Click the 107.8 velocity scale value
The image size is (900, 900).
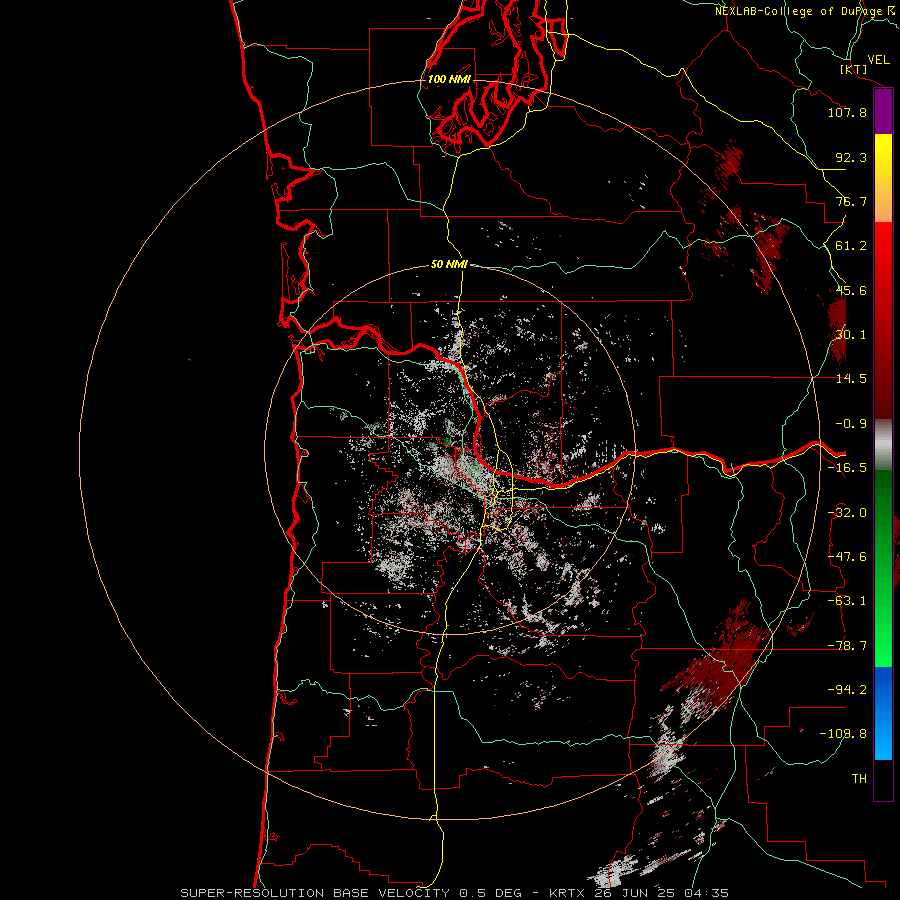847,112
